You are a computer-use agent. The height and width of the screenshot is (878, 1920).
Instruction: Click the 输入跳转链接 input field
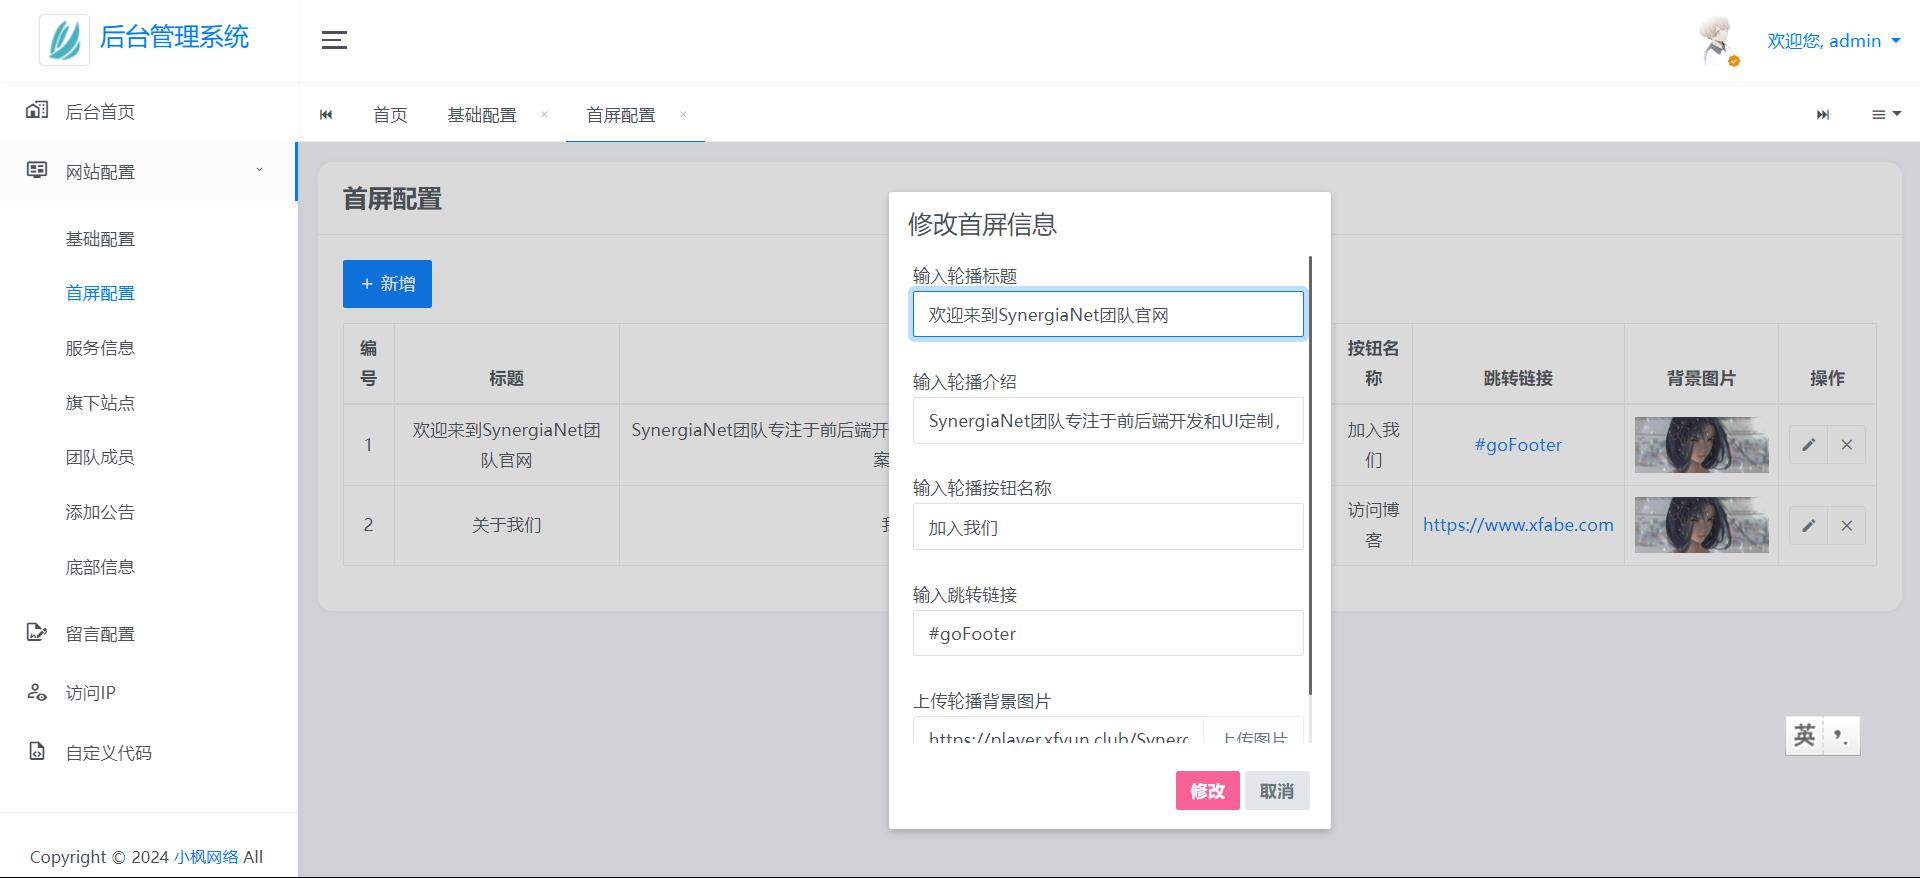tap(1107, 634)
